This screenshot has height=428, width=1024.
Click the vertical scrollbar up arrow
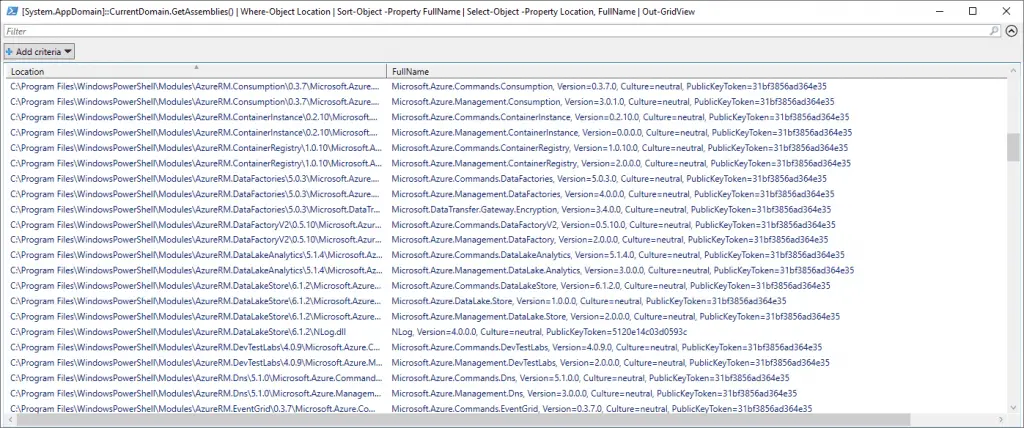(1012, 71)
